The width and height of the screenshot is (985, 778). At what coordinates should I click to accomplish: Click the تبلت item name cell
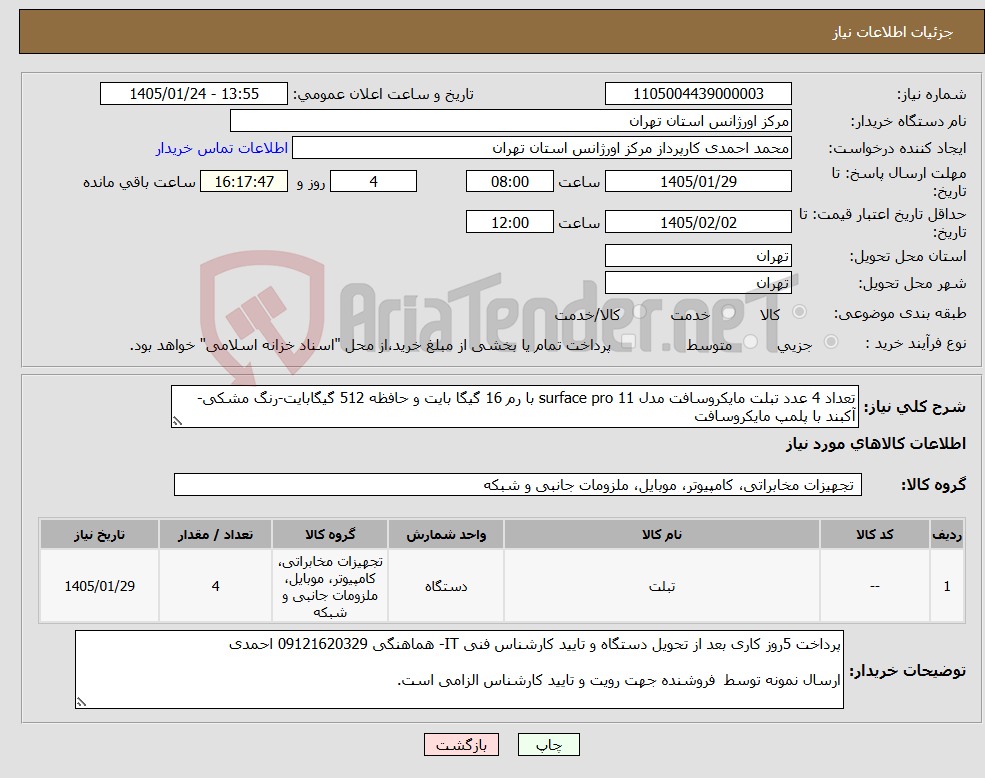tap(661, 586)
